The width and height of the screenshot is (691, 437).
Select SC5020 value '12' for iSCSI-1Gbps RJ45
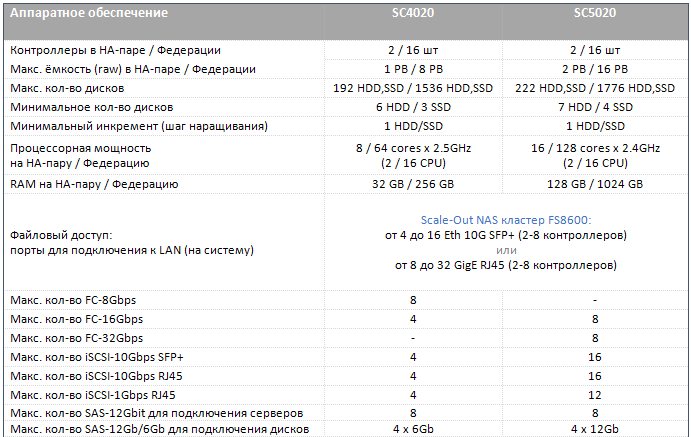point(594,395)
